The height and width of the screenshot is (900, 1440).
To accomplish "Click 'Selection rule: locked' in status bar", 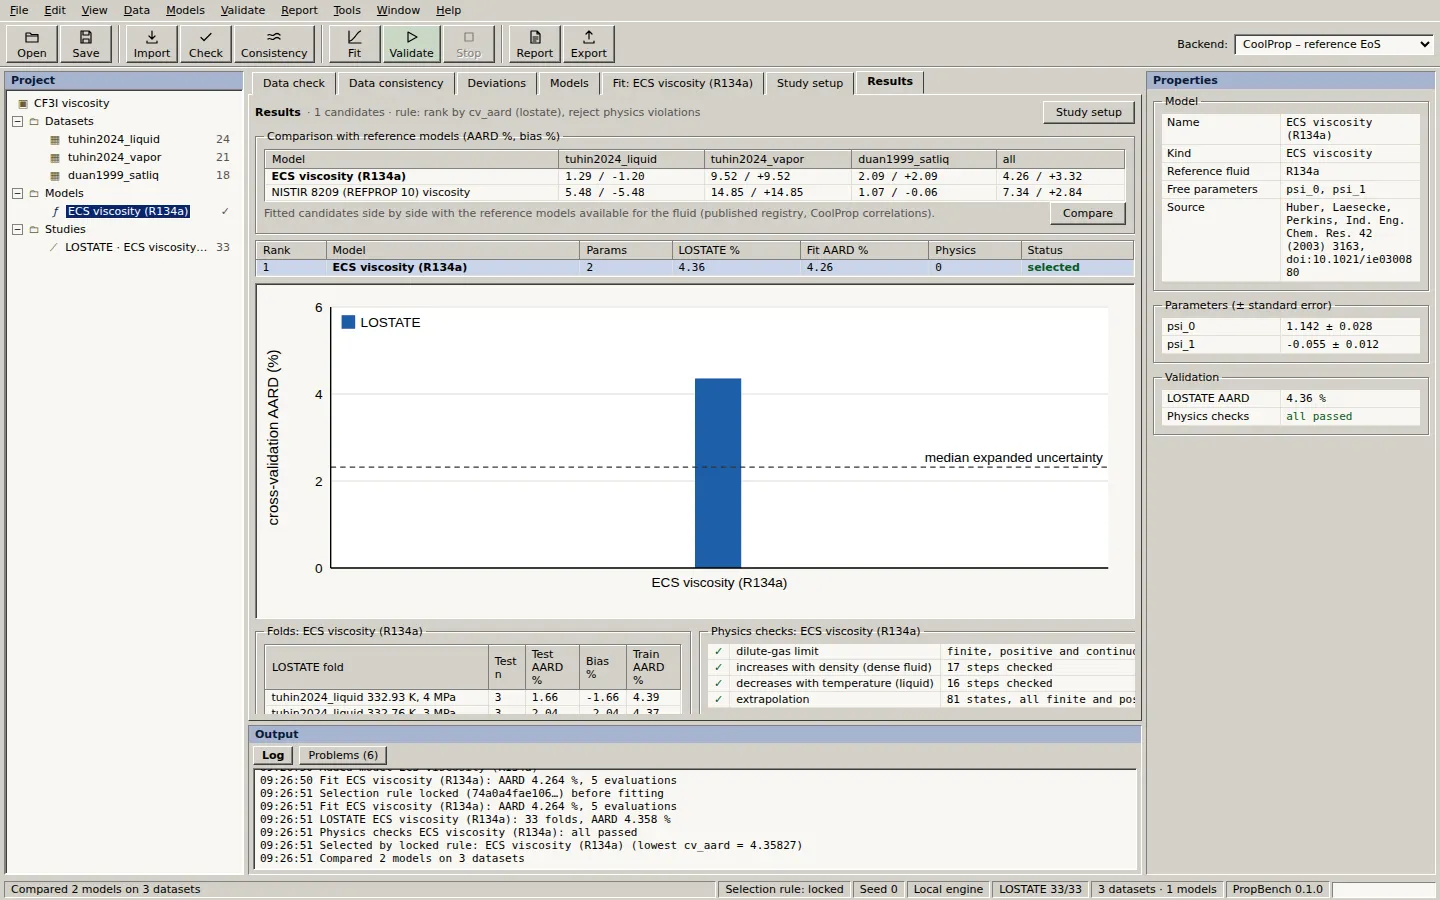I will tap(784, 889).
